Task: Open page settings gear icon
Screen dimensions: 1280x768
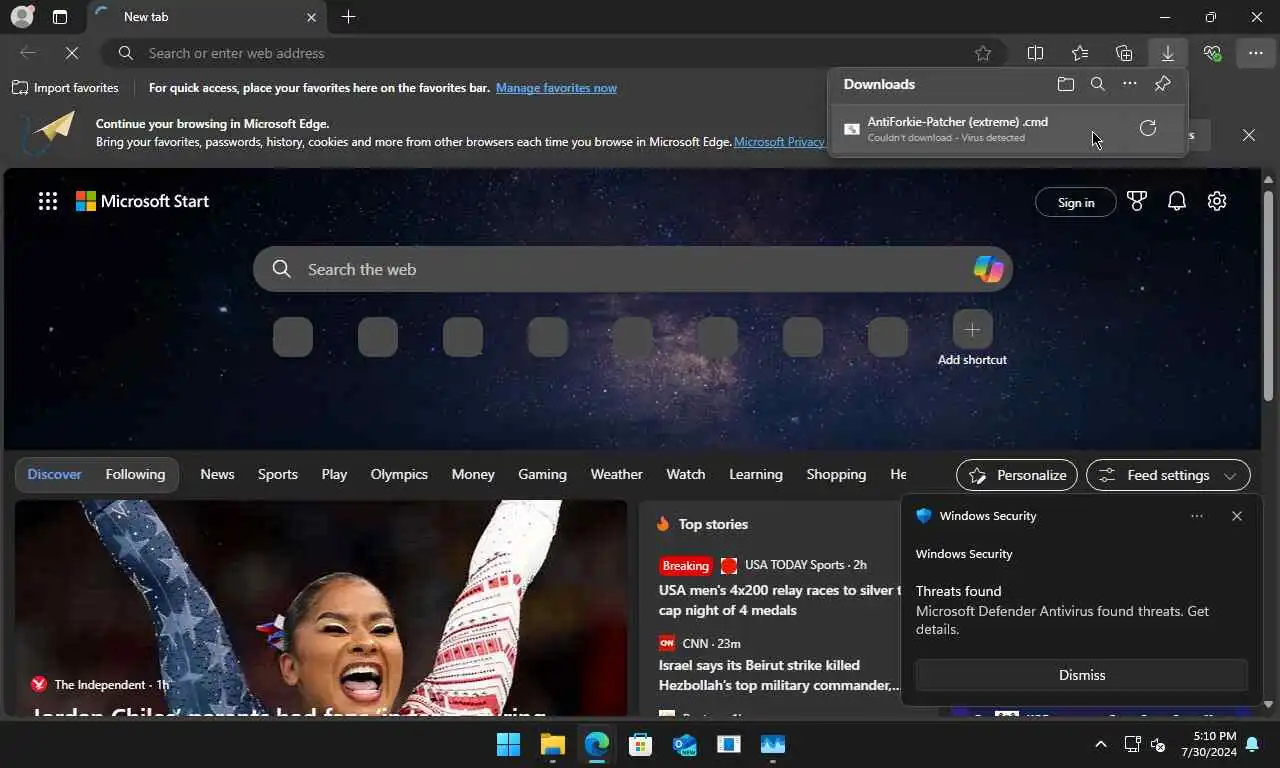Action: pyautogui.click(x=1217, y=201)
